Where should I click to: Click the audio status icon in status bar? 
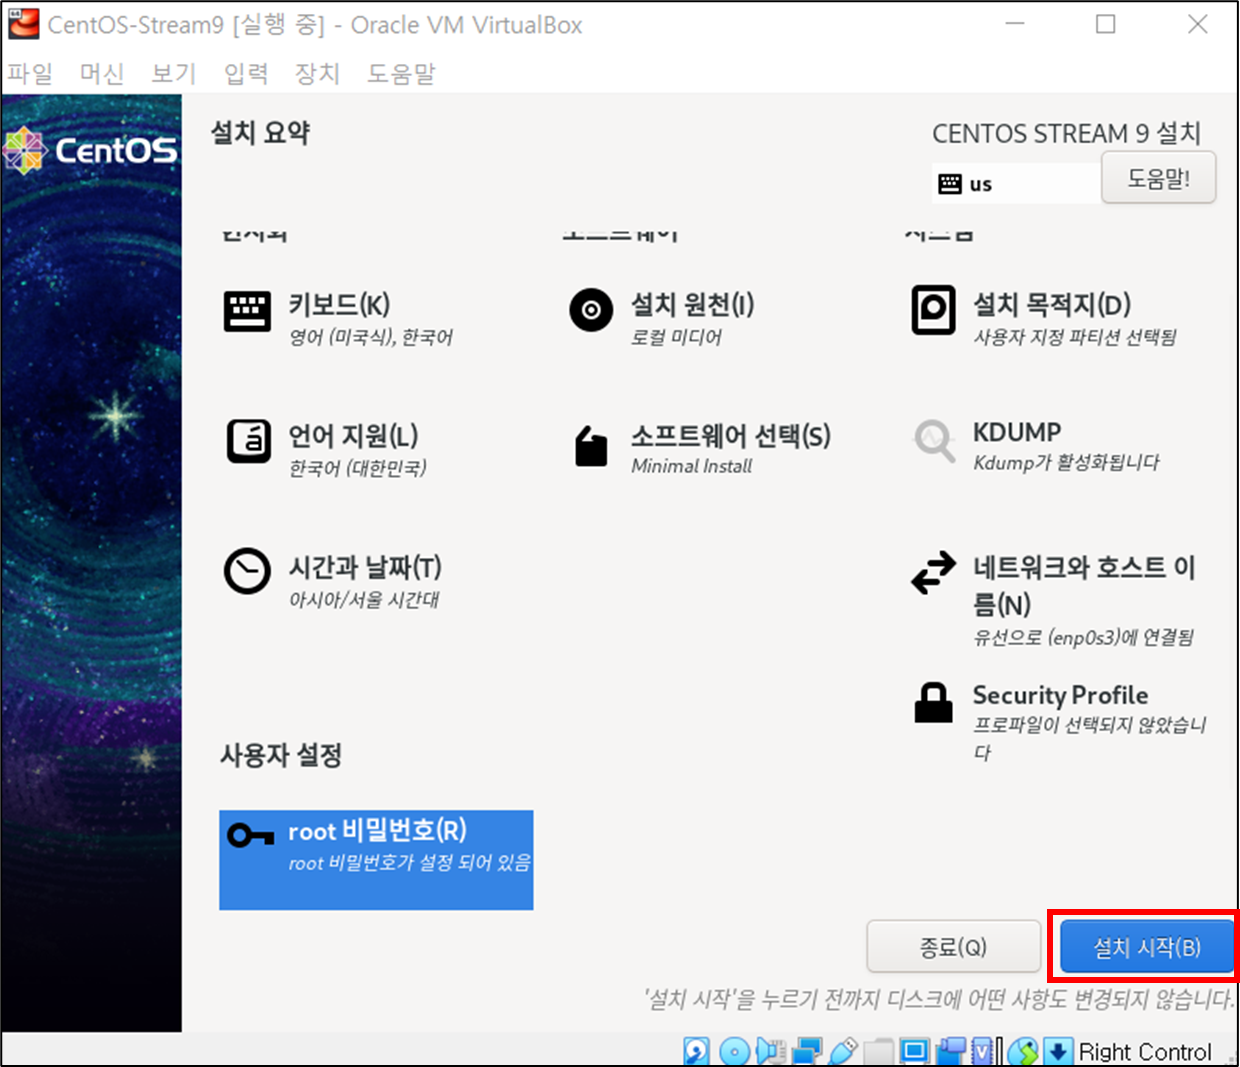pos(771,1051)
